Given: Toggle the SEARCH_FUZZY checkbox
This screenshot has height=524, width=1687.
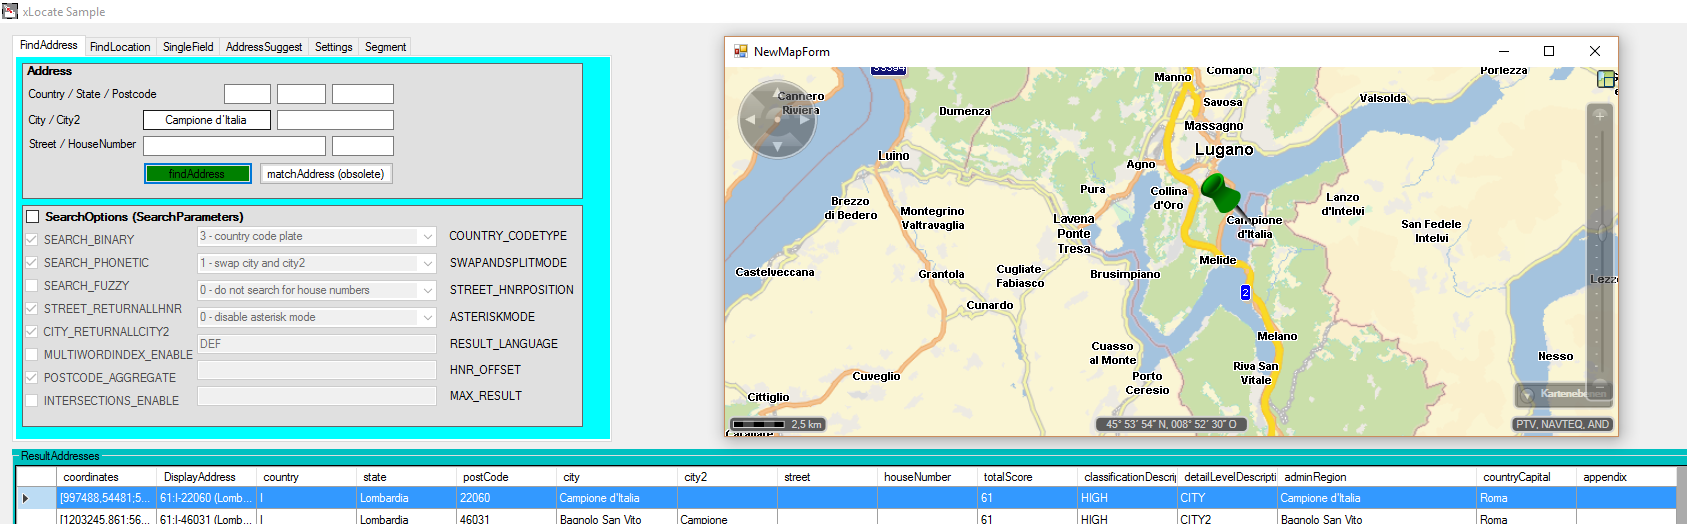Looking at the screenshot, I should point(32,286).
